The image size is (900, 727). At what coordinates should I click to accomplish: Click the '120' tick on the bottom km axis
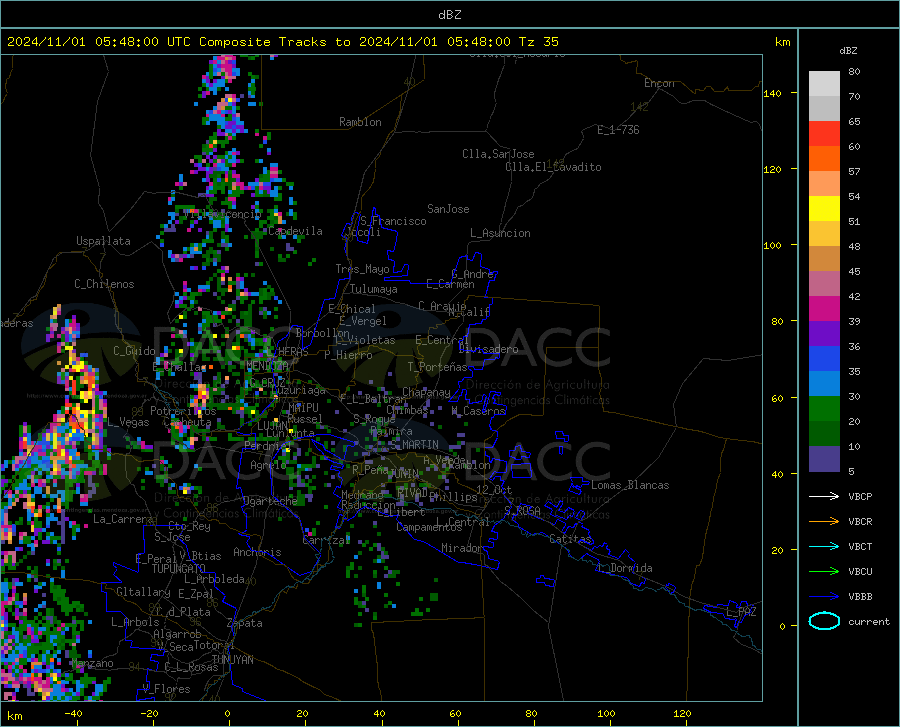pyautogui.click(x=682, y=714)
